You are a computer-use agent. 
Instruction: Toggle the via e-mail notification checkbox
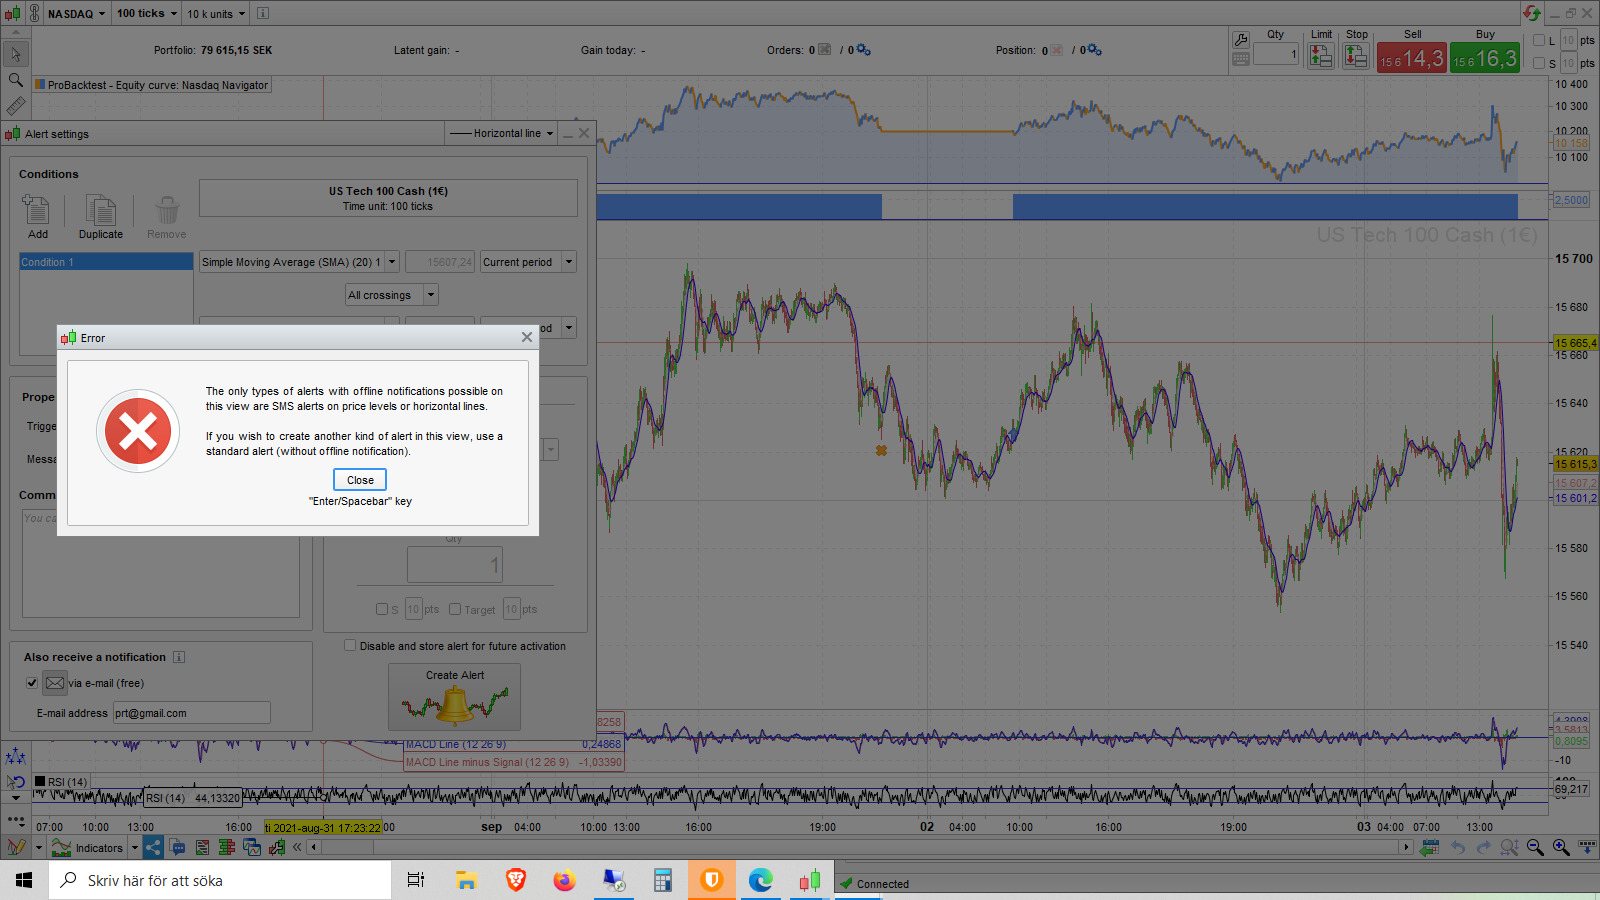(x=32, y=683)
